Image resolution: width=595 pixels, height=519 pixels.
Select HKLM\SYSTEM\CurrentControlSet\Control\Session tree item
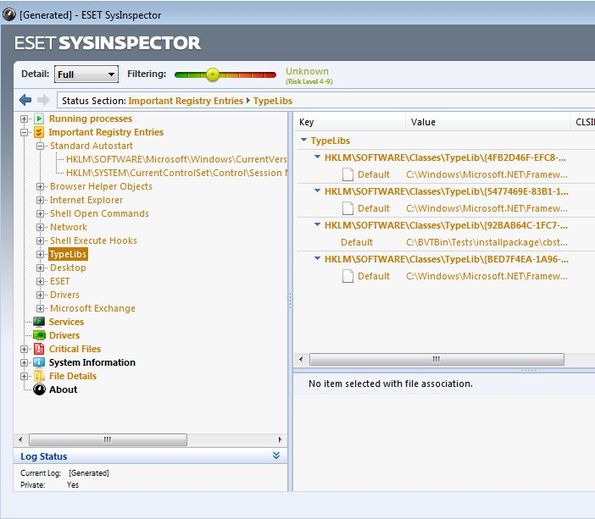pos(177,173)
